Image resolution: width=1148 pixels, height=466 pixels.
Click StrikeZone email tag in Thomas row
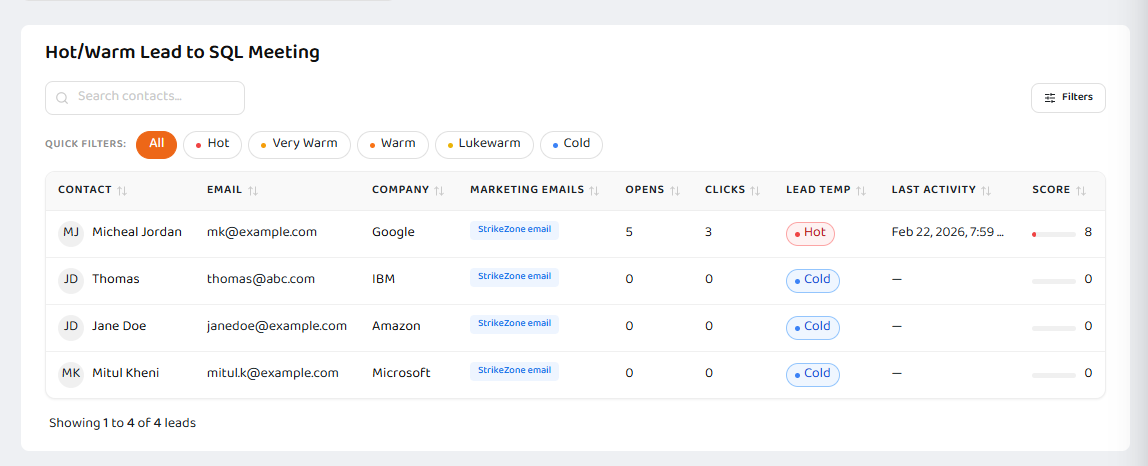click(x=514, y=277)
